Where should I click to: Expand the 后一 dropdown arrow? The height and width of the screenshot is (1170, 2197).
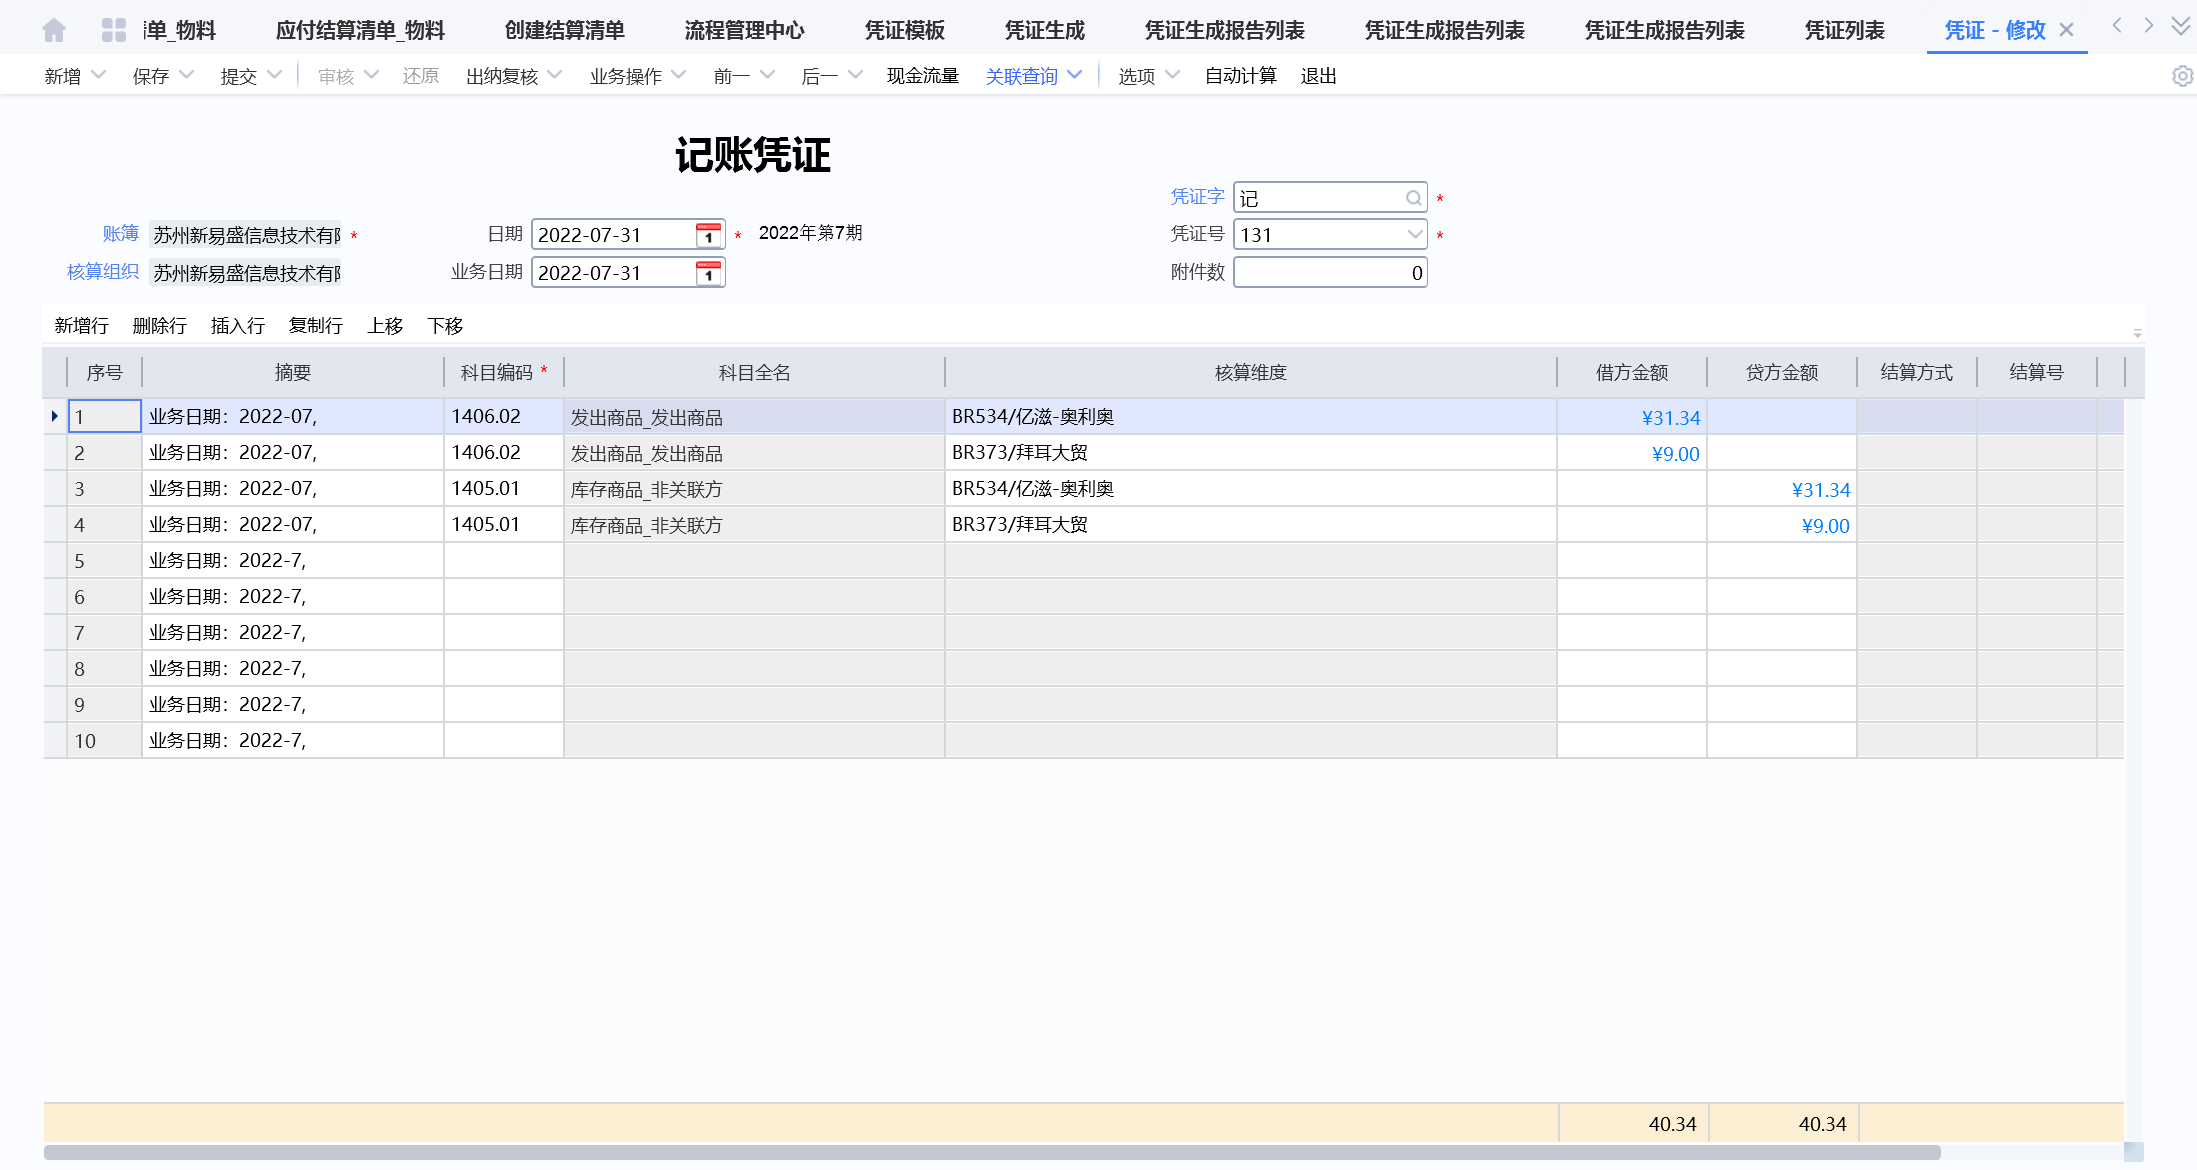click(x=855, y=75)
